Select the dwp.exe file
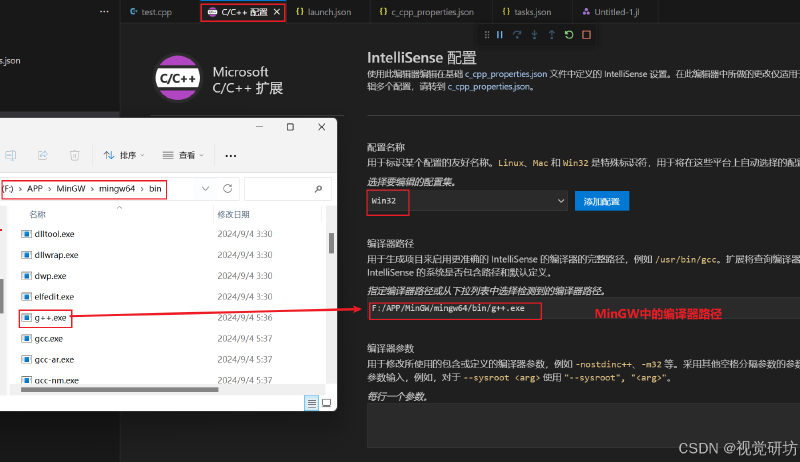The height and width of the screenshot is (462, 800). point(50,276)
